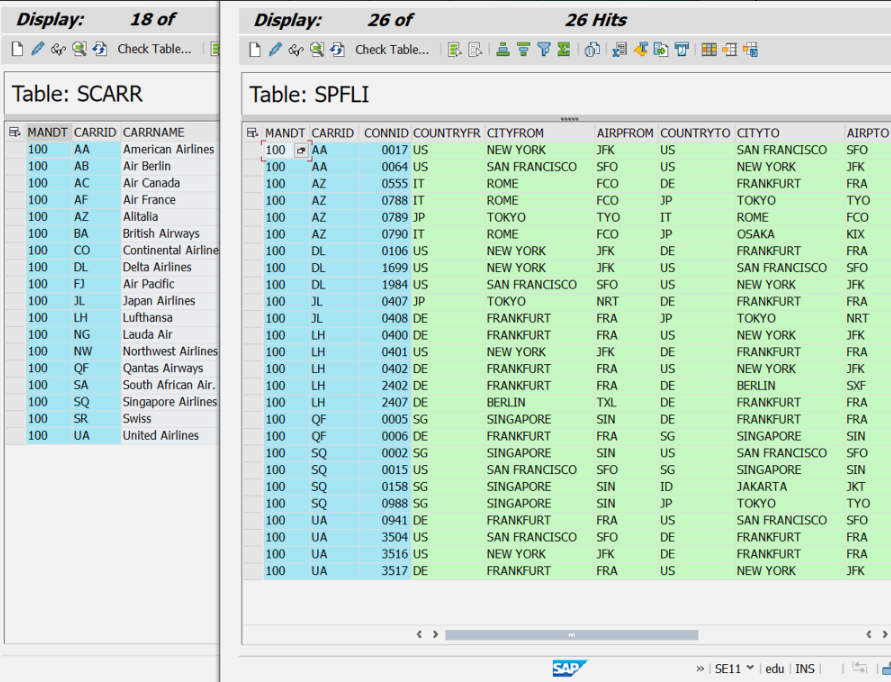
Task: Click the Word processing icon
Action: (641, 50)
